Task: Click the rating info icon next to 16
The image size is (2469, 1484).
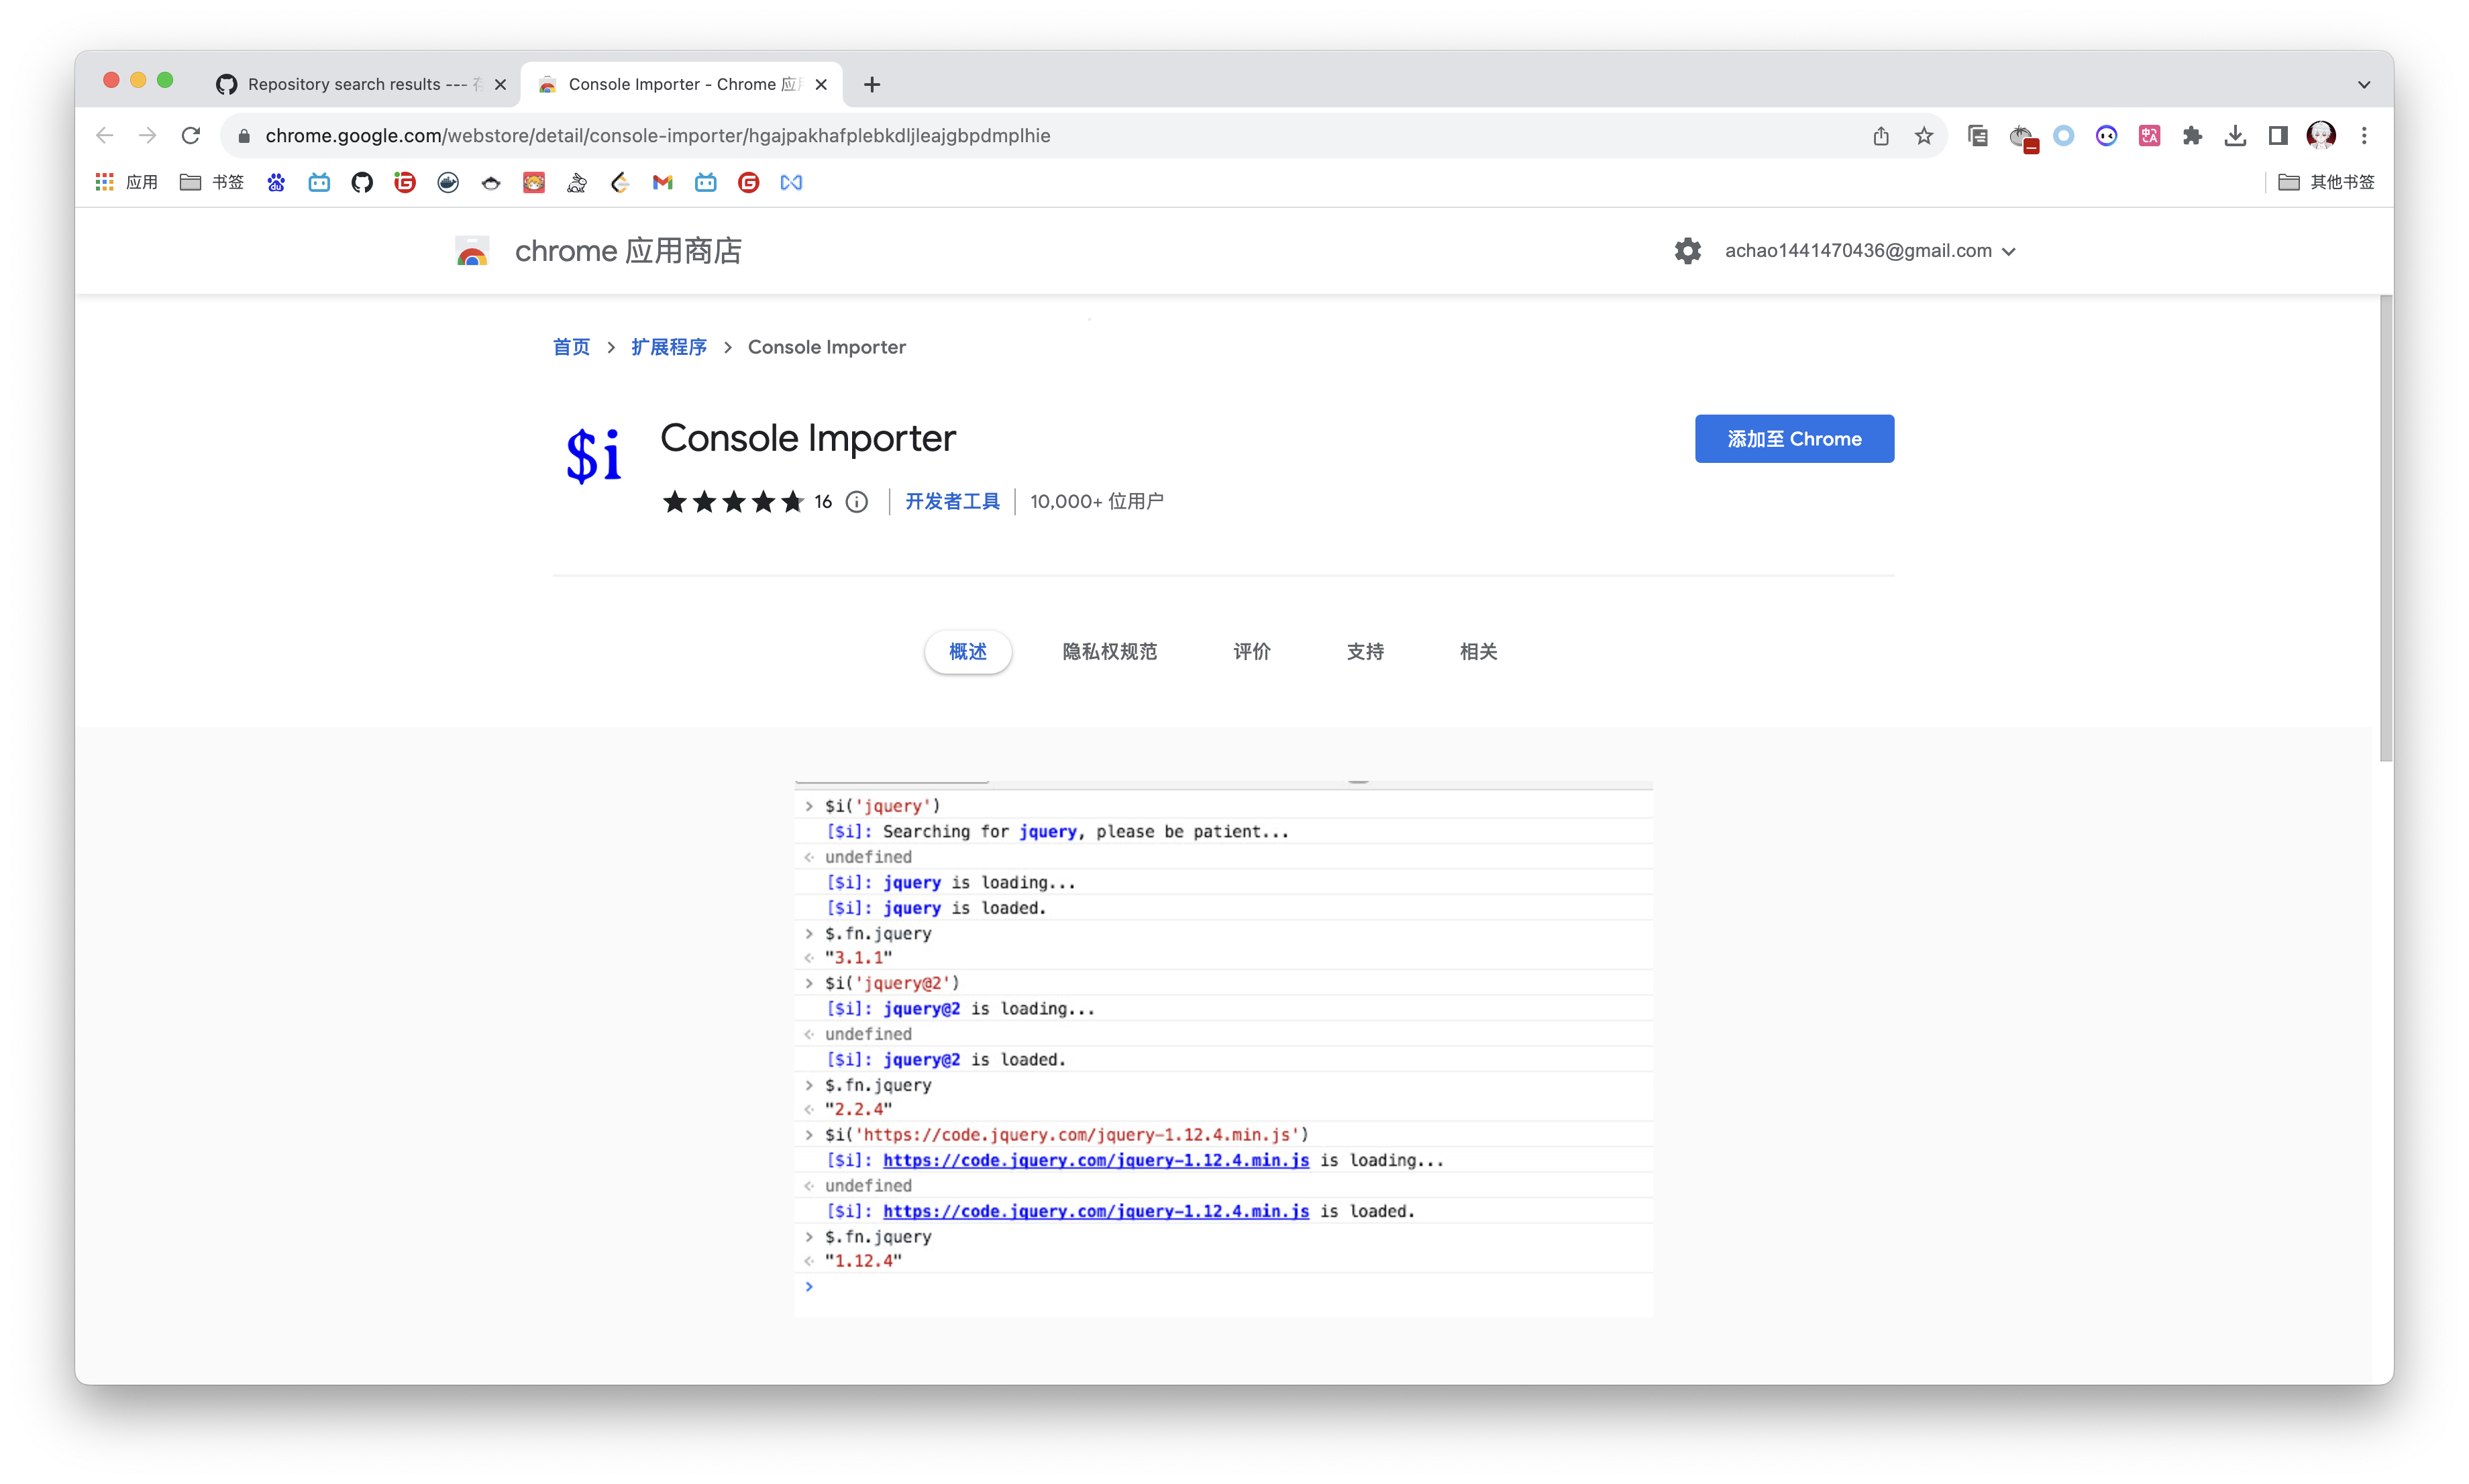Action: click(x=857, y=502)
